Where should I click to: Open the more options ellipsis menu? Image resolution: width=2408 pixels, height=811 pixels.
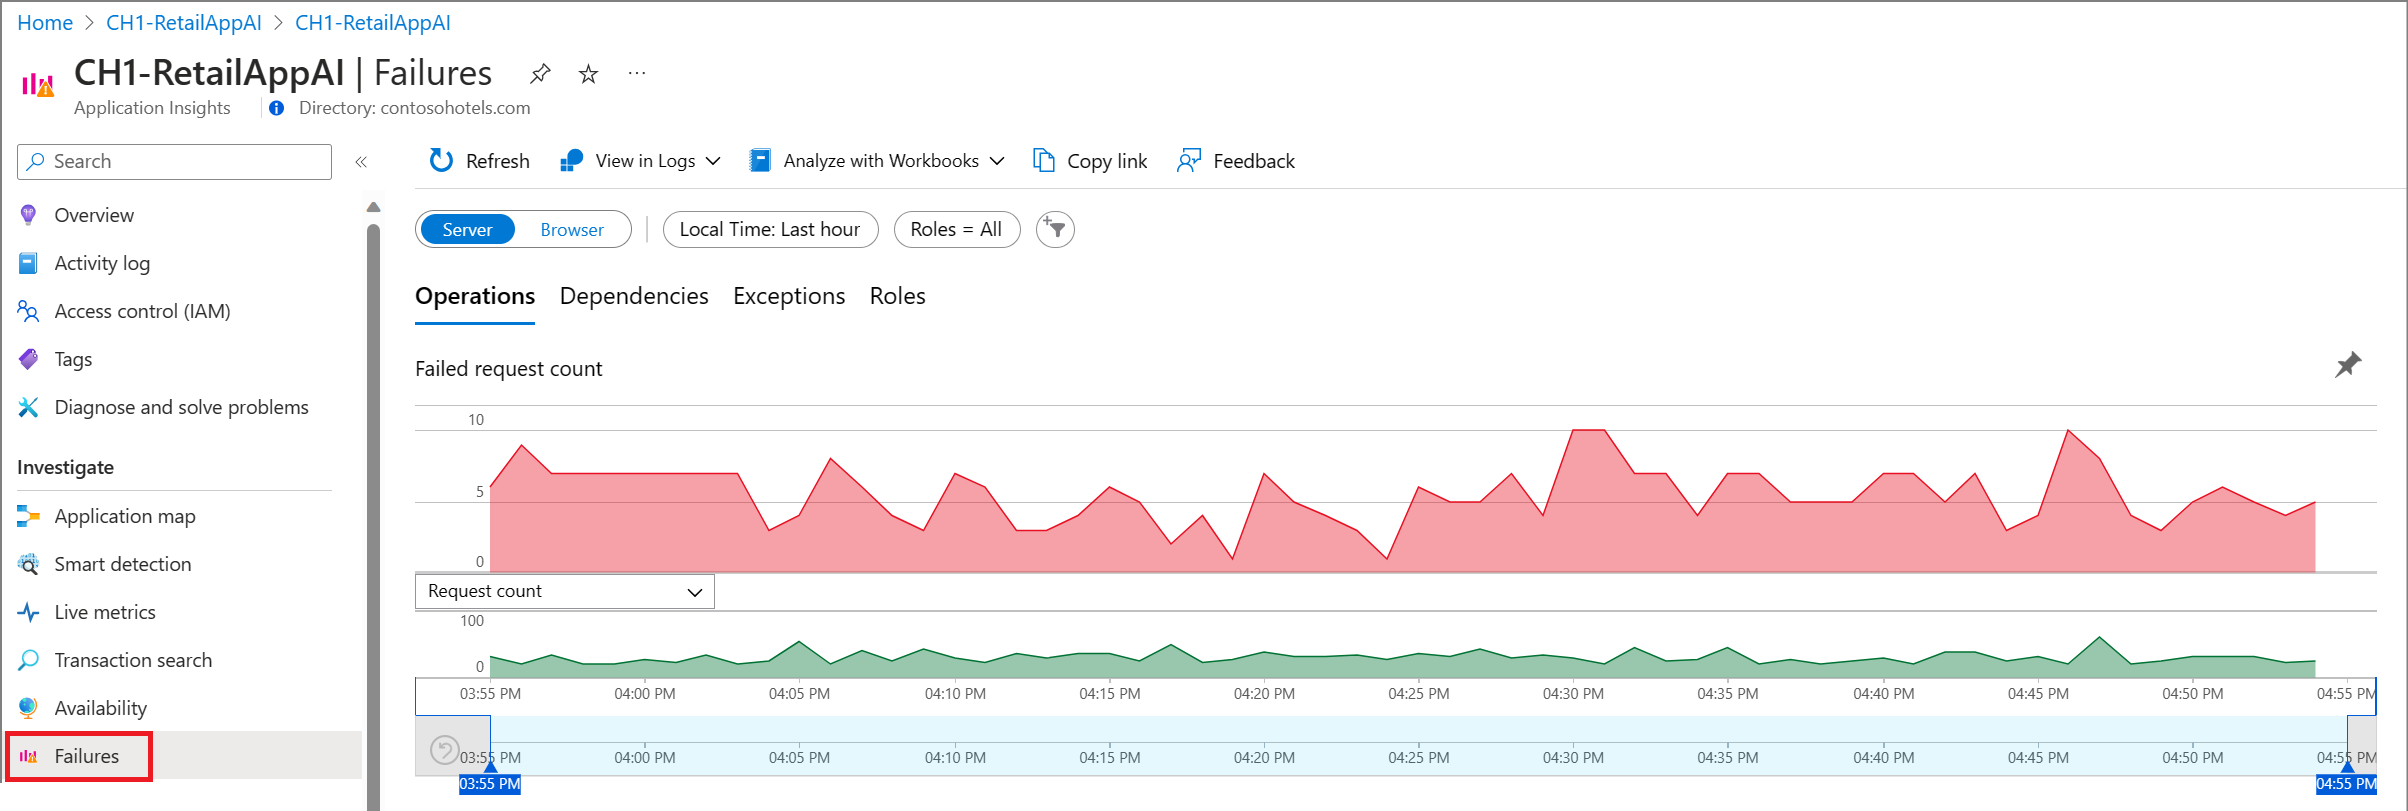(x=637, y=73)
